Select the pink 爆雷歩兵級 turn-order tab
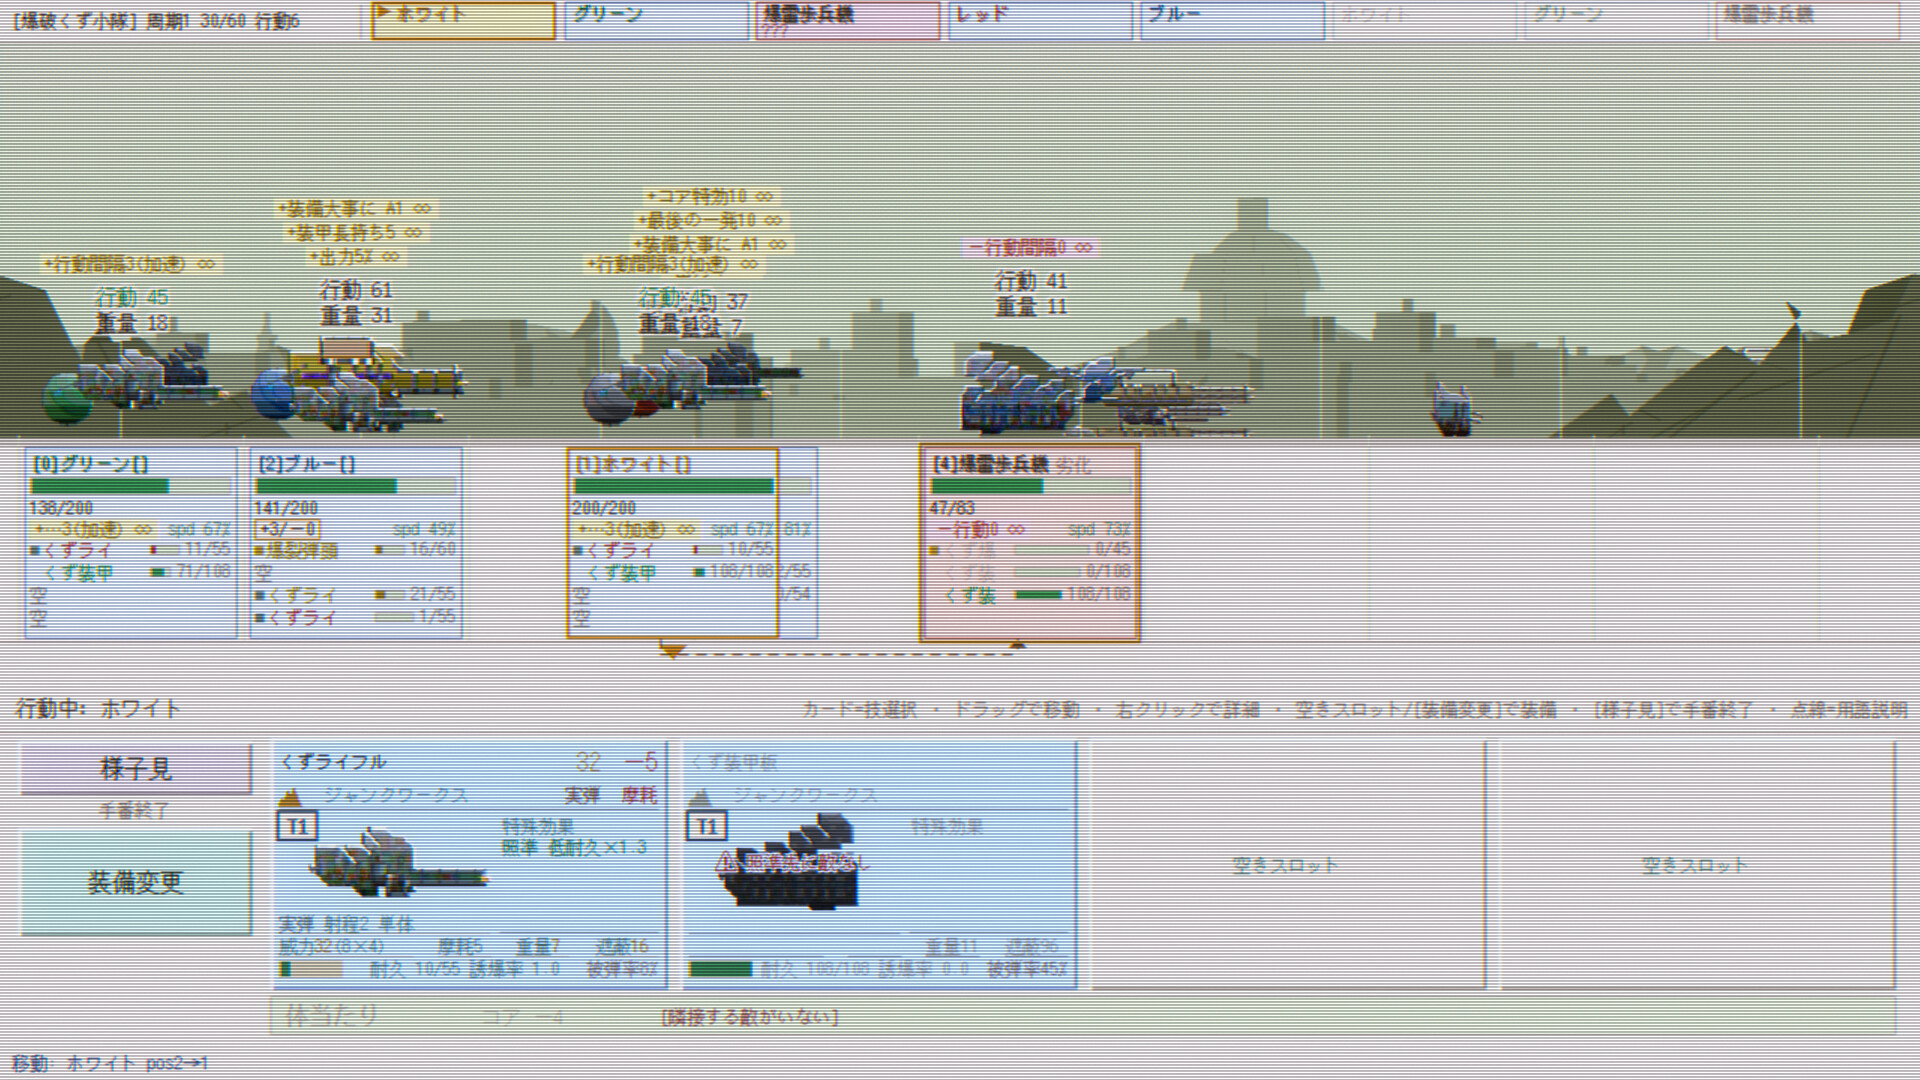Screen dimensions: 1920x1080 847,20
